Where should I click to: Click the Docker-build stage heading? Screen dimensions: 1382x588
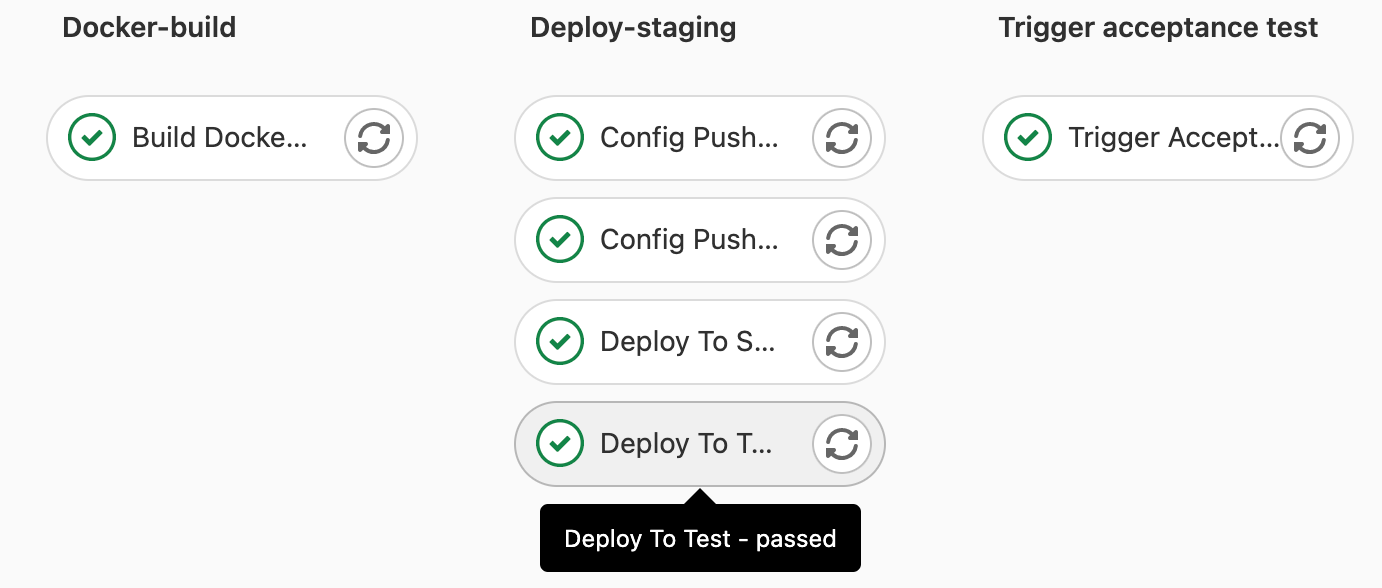[149, 28]
